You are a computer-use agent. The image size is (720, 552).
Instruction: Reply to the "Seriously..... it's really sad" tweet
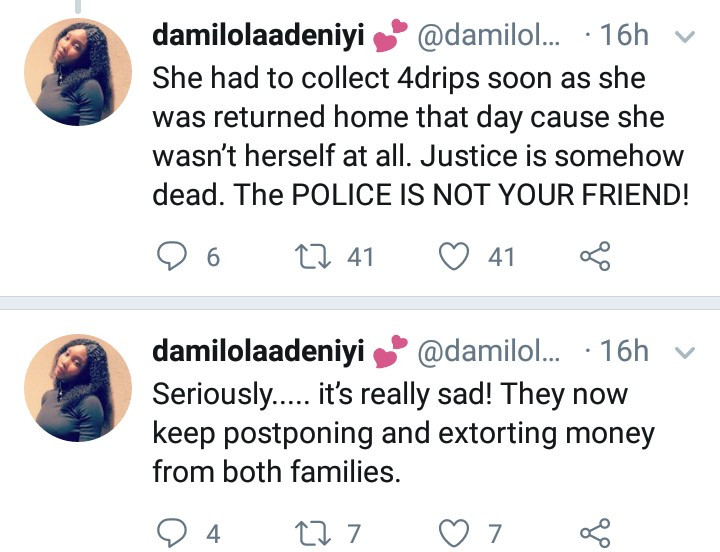tap(172, 533)
